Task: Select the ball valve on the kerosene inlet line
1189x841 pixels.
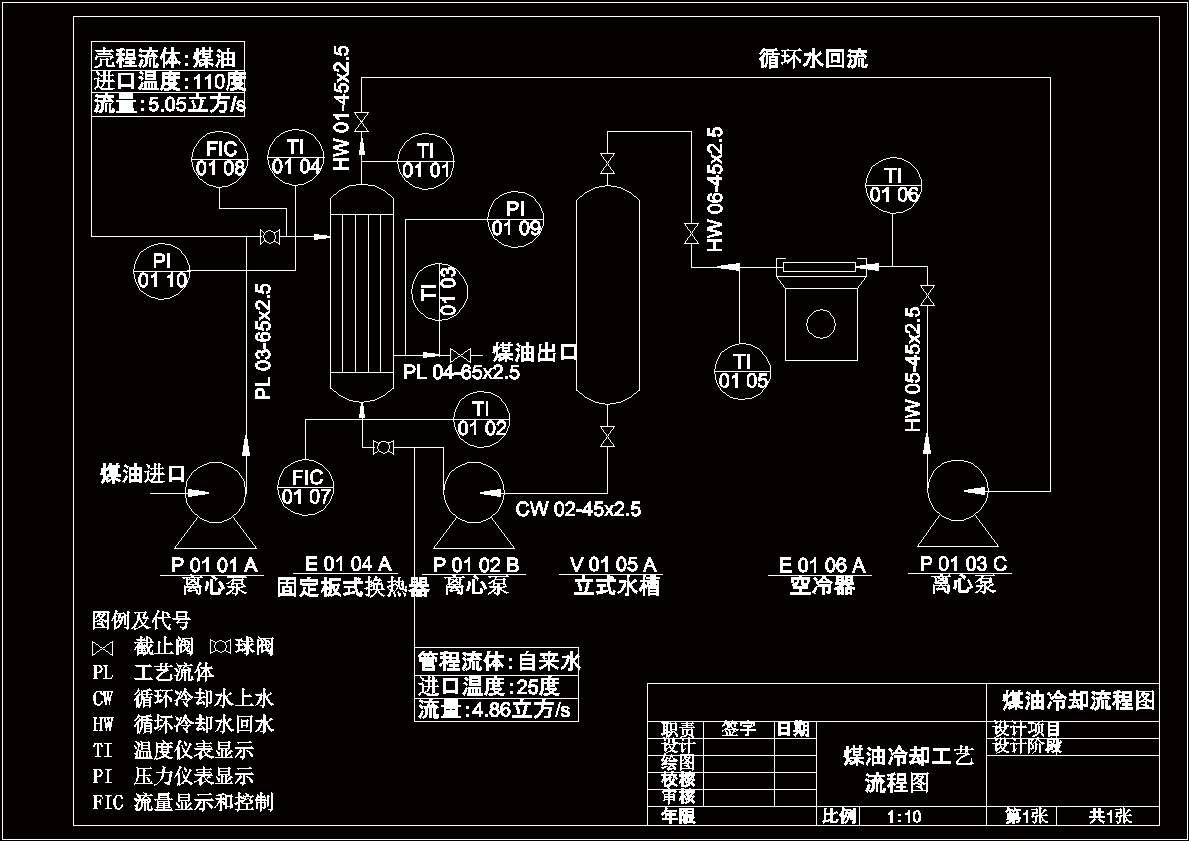Action: point(268,237)
